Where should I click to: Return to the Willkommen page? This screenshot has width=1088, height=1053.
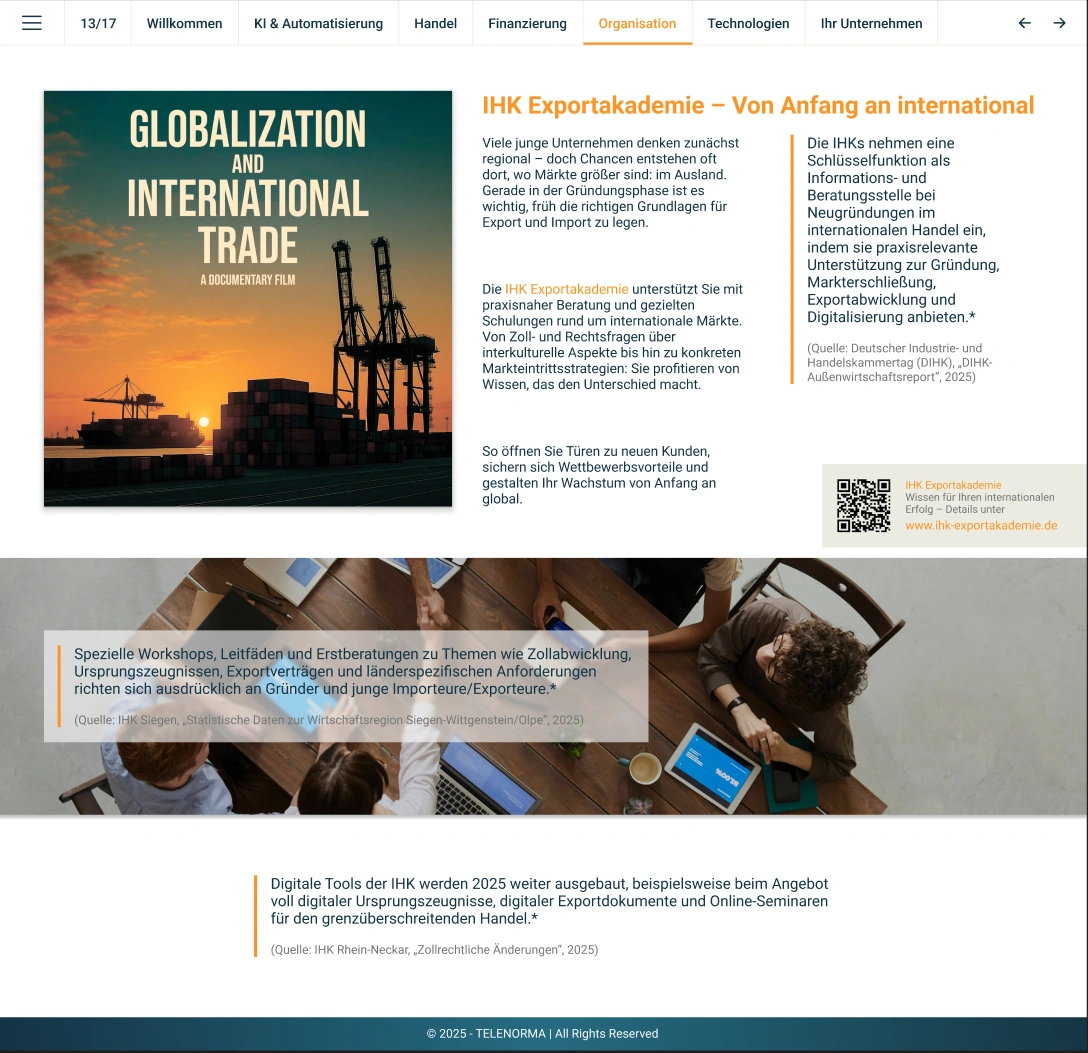184,22
